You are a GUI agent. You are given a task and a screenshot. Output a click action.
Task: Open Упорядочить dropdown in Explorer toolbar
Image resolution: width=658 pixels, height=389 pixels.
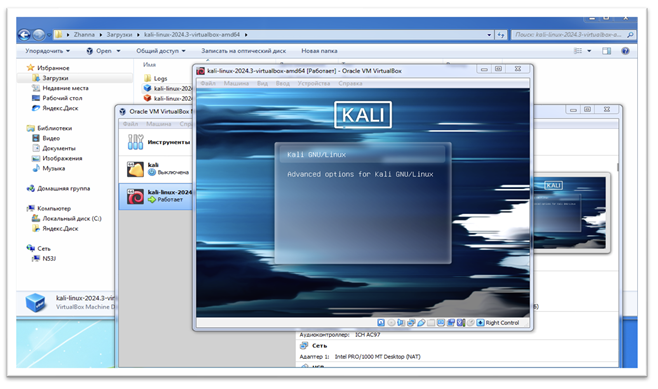pyautogui.click(x=47, y=51)
